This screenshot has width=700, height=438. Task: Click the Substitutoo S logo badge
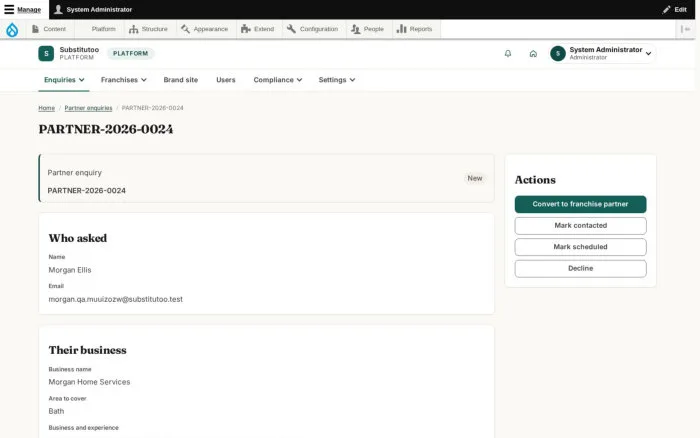[46, 54]
